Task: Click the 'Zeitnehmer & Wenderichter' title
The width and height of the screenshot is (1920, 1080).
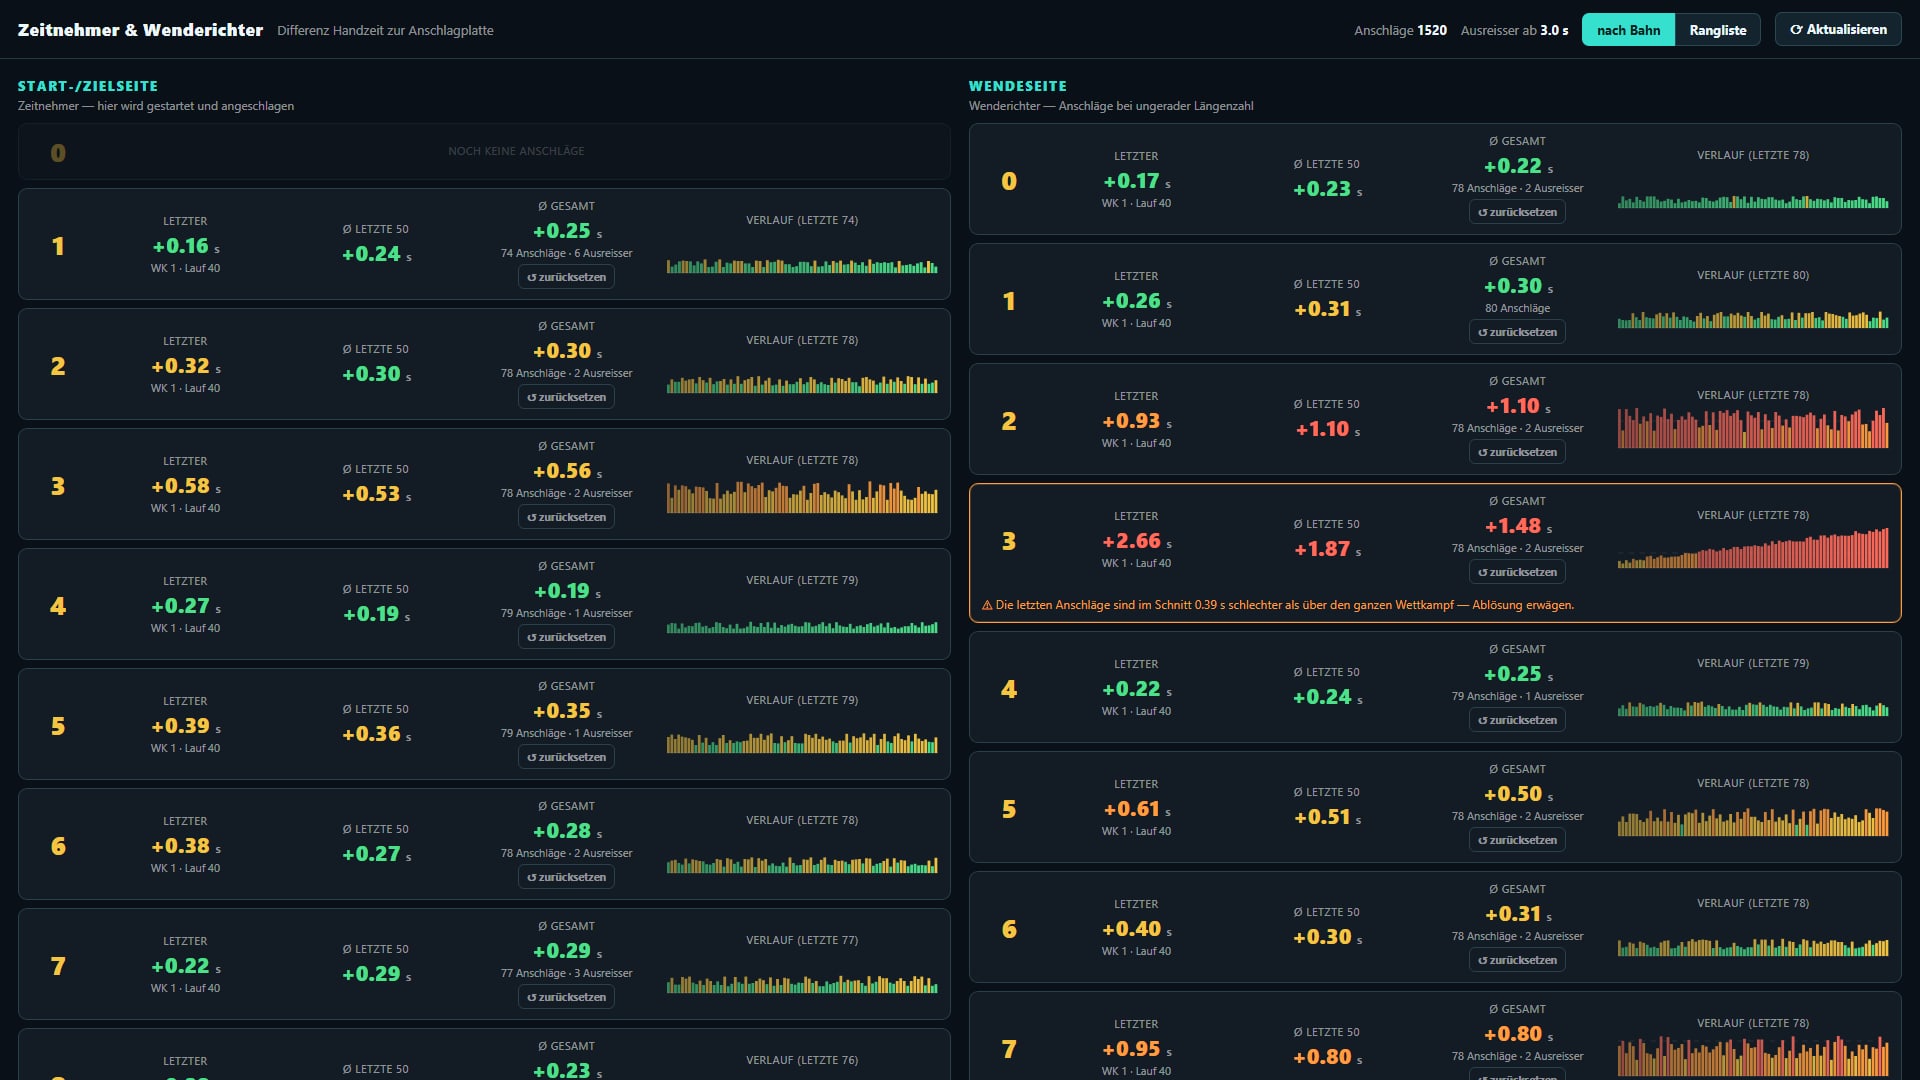Action: coord(140,30)
